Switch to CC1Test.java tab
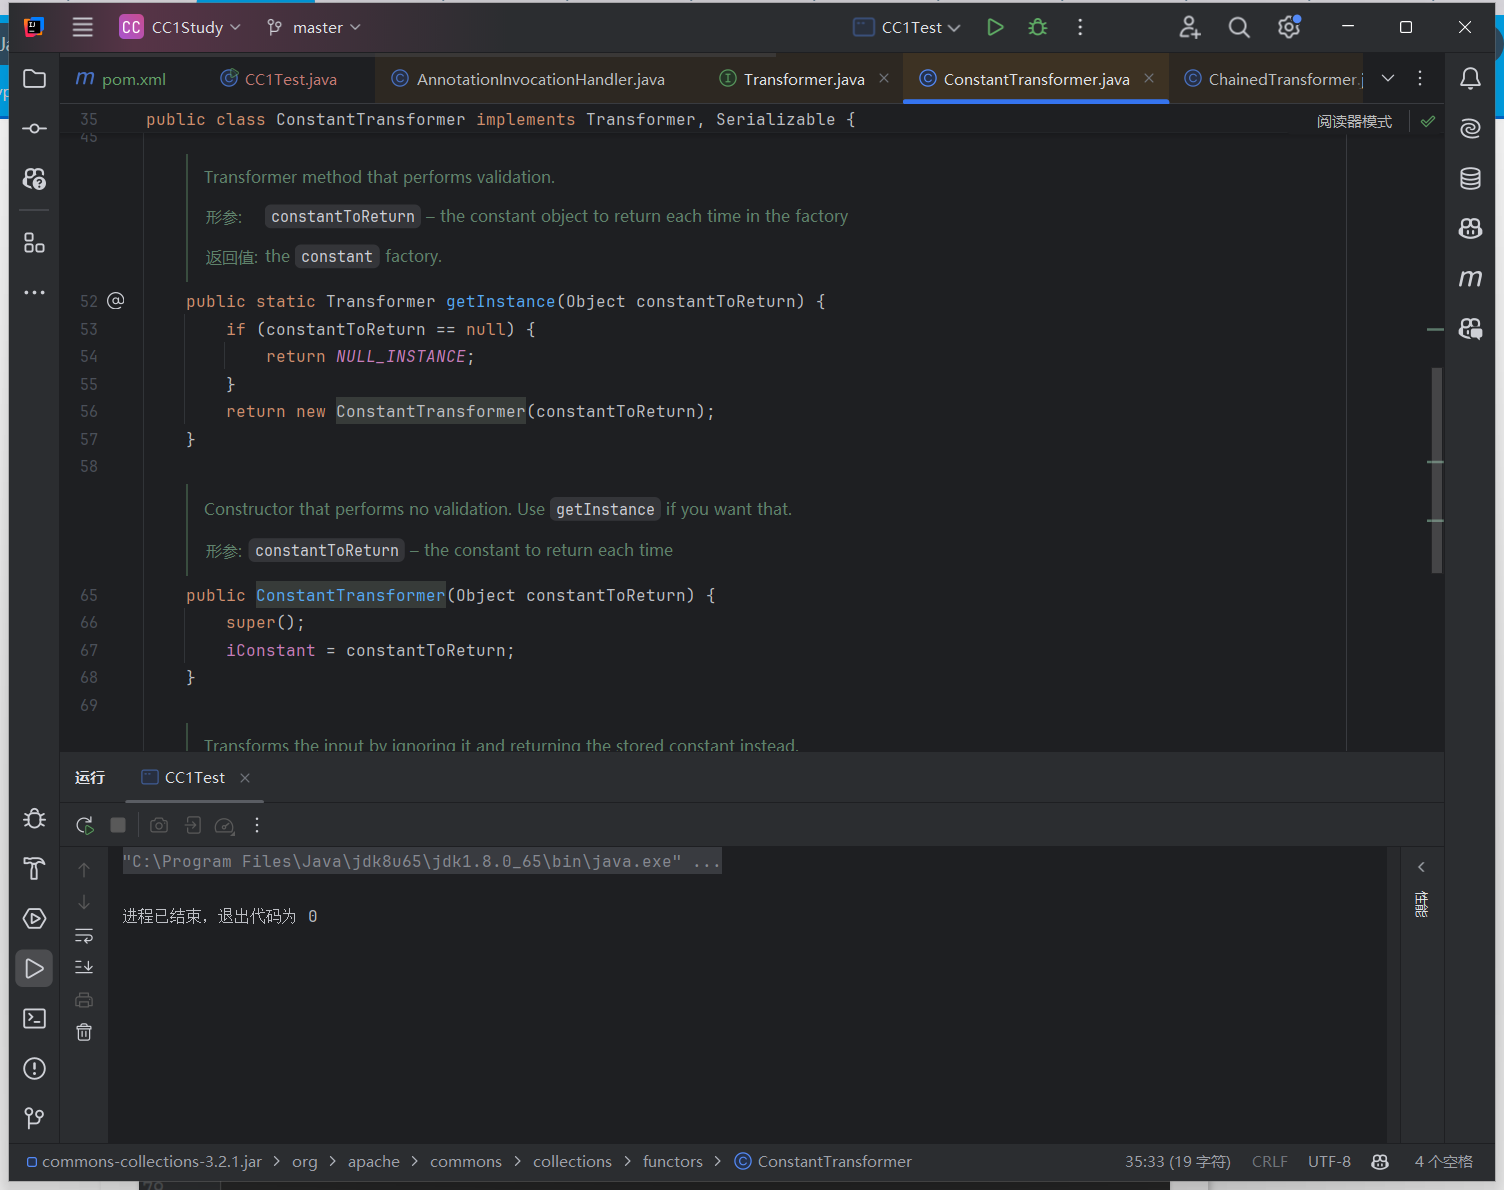 (x=278, y=79)
